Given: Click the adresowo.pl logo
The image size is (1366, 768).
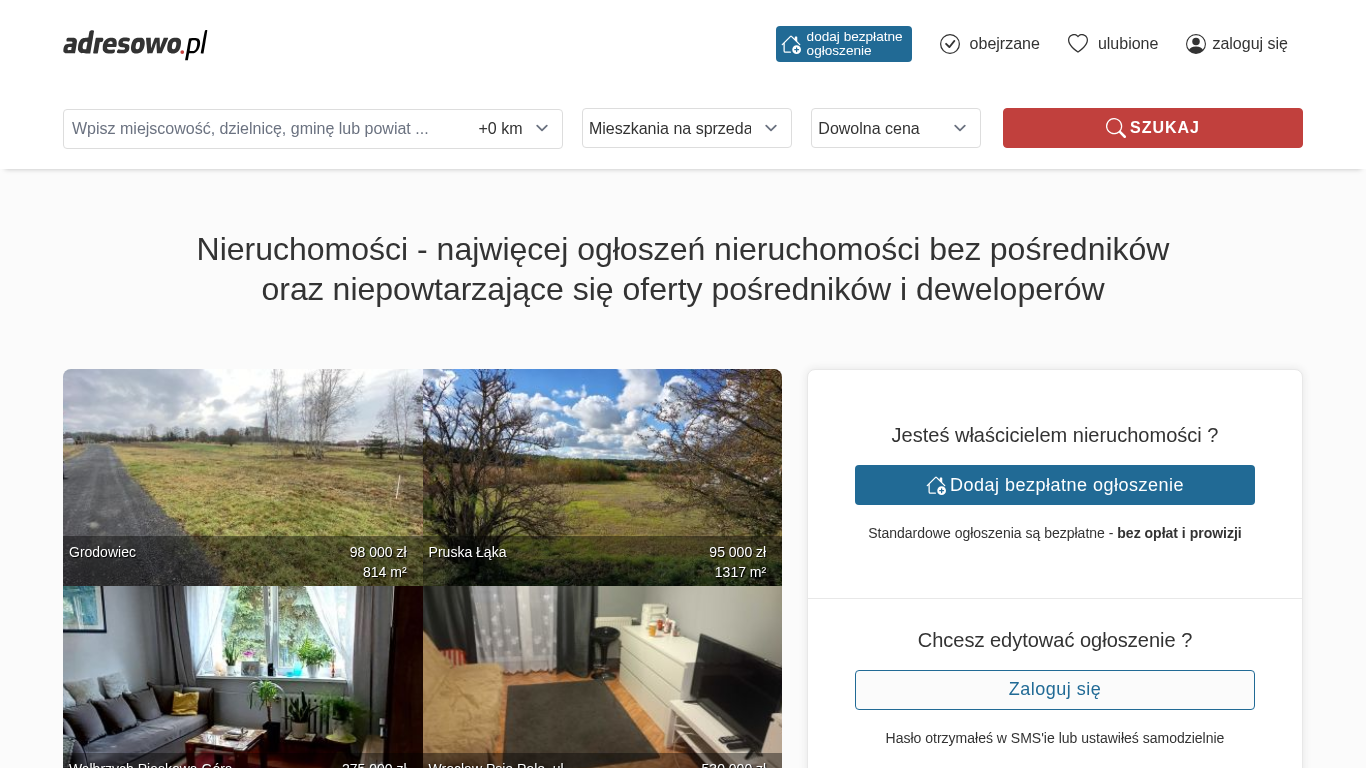Looking at the screenshot, I should pos(135,44).
